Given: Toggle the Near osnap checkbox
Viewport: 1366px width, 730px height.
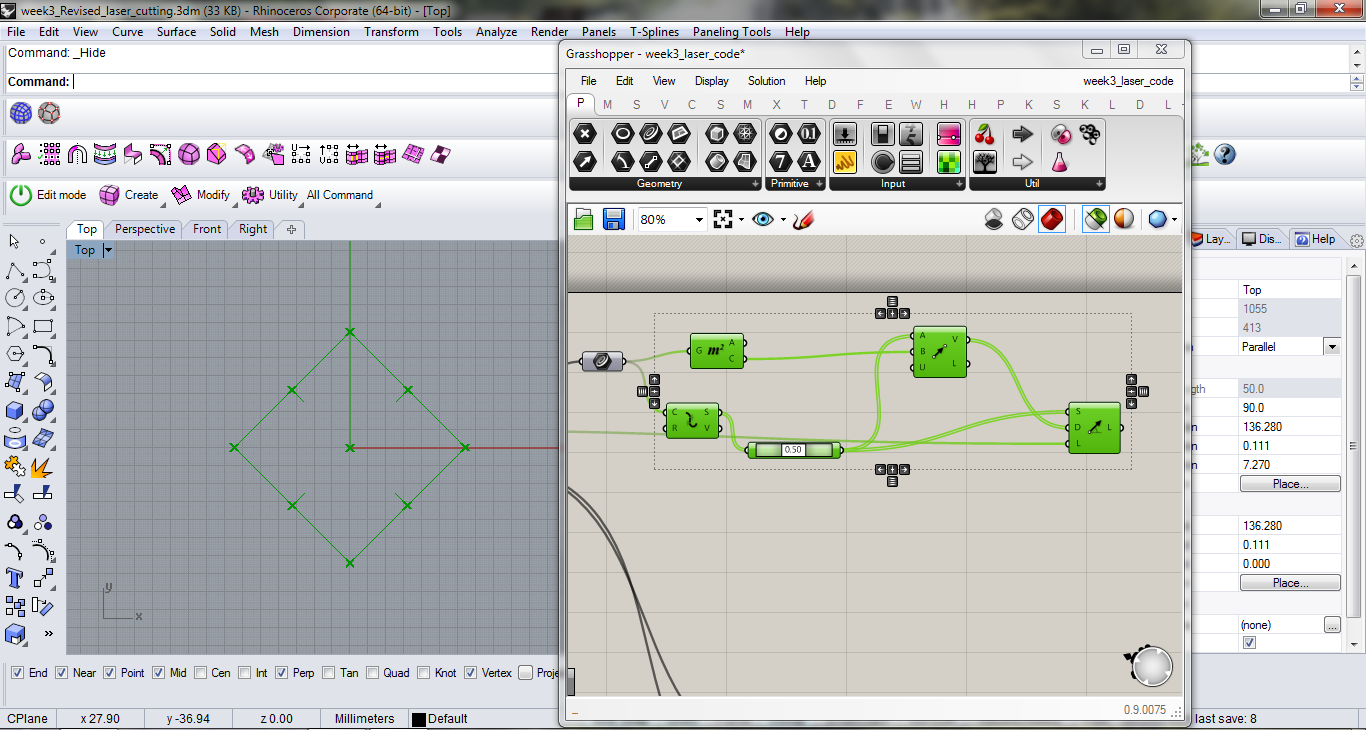Looking at the screenshot, I should pyautogui.click(x=61, y=673).
